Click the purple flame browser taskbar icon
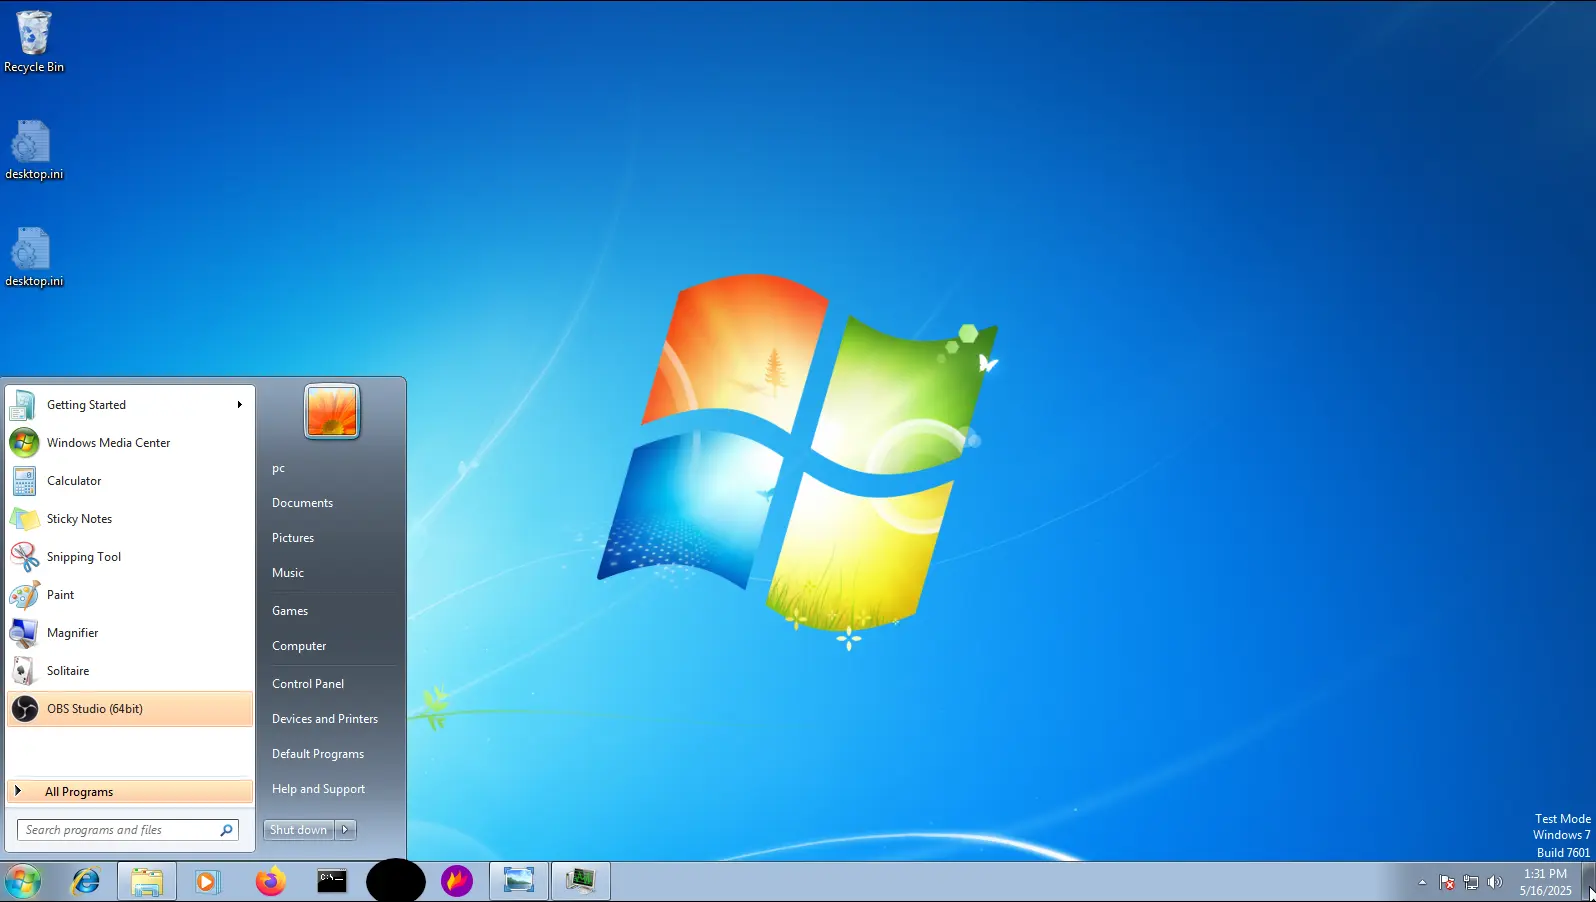 click(x=457, y=881)
